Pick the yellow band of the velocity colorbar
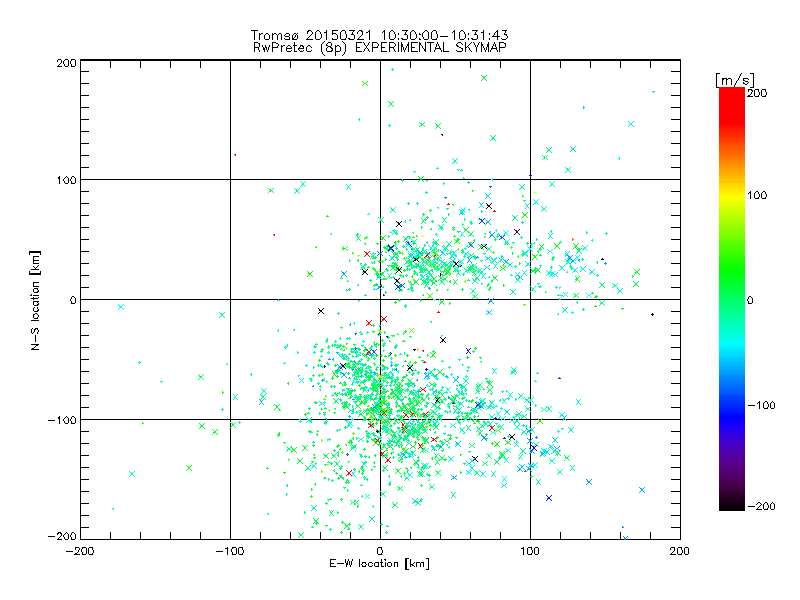Image resolution: width=800 pixels, height=600 pixels. (732, 195)
